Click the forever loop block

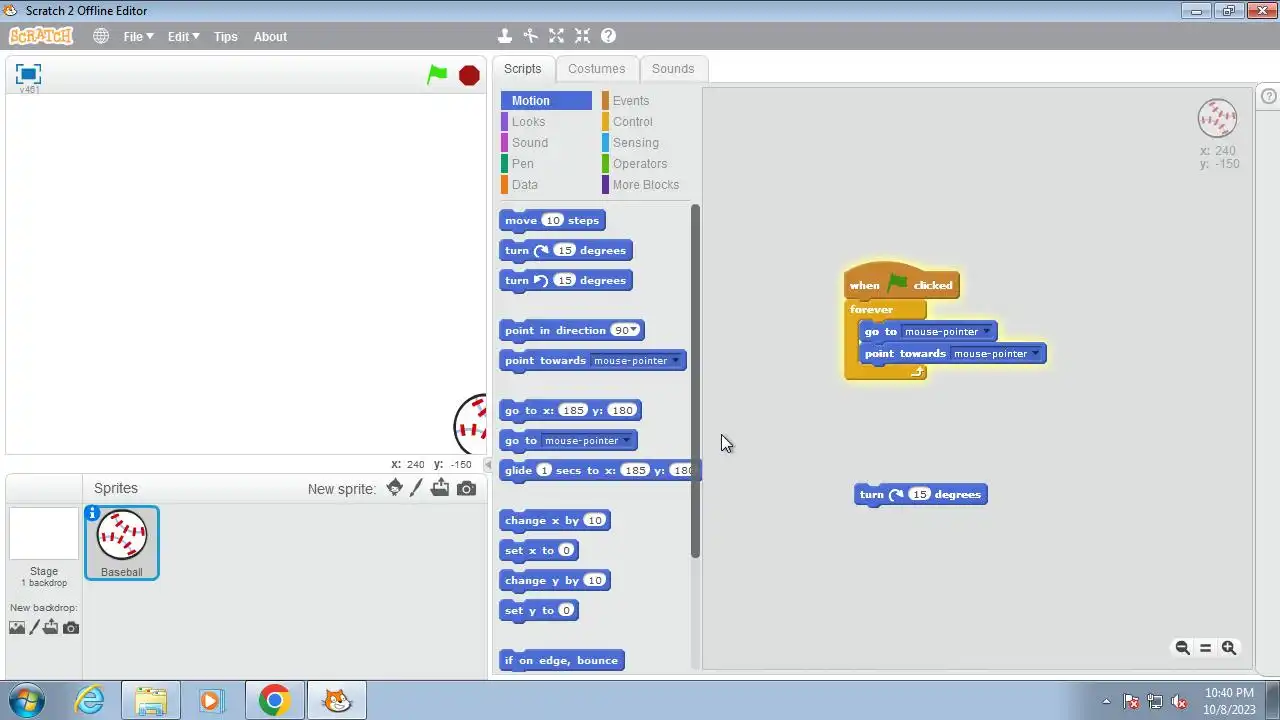871,309
